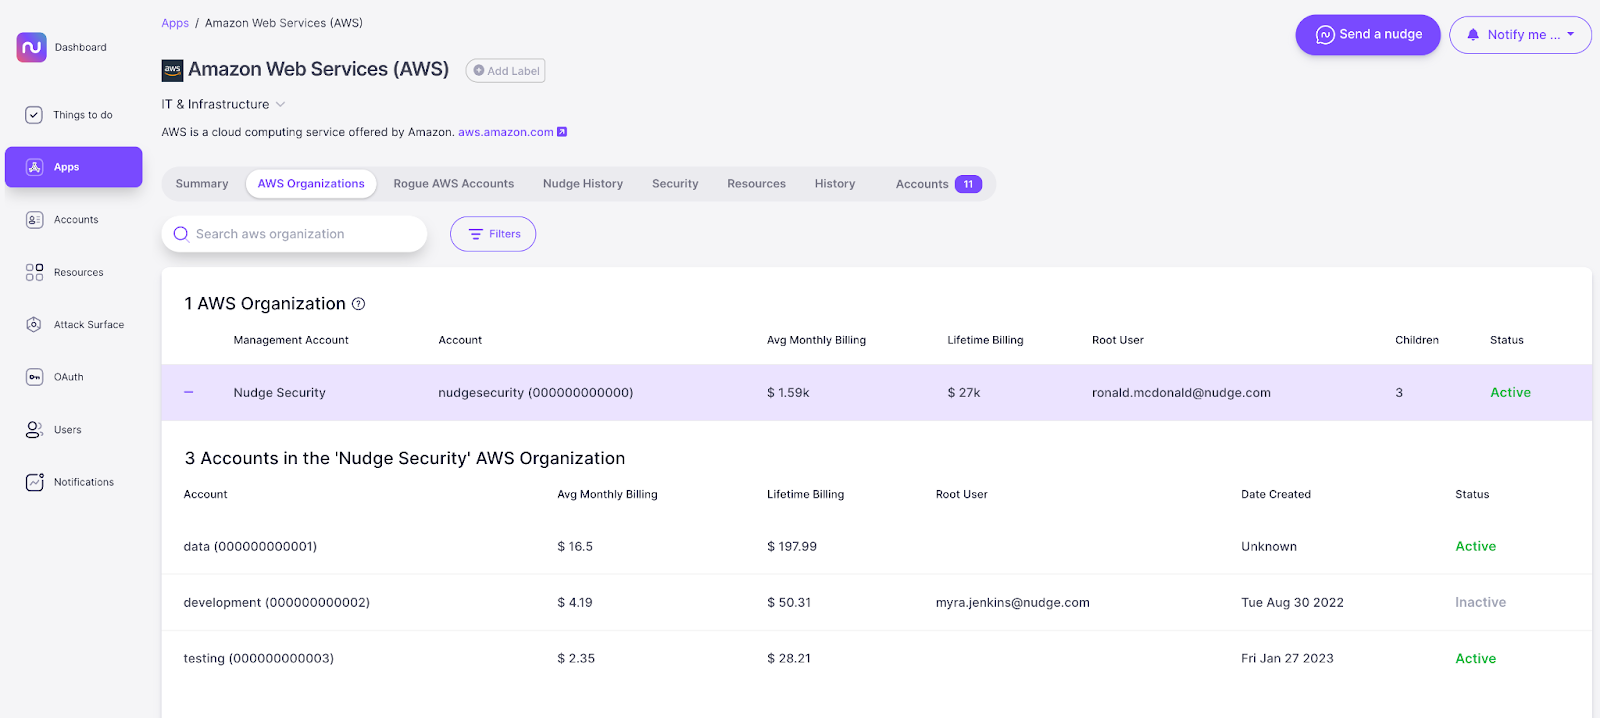Open the Filters button
1600x718 pixels.
(x=493, y=234)
